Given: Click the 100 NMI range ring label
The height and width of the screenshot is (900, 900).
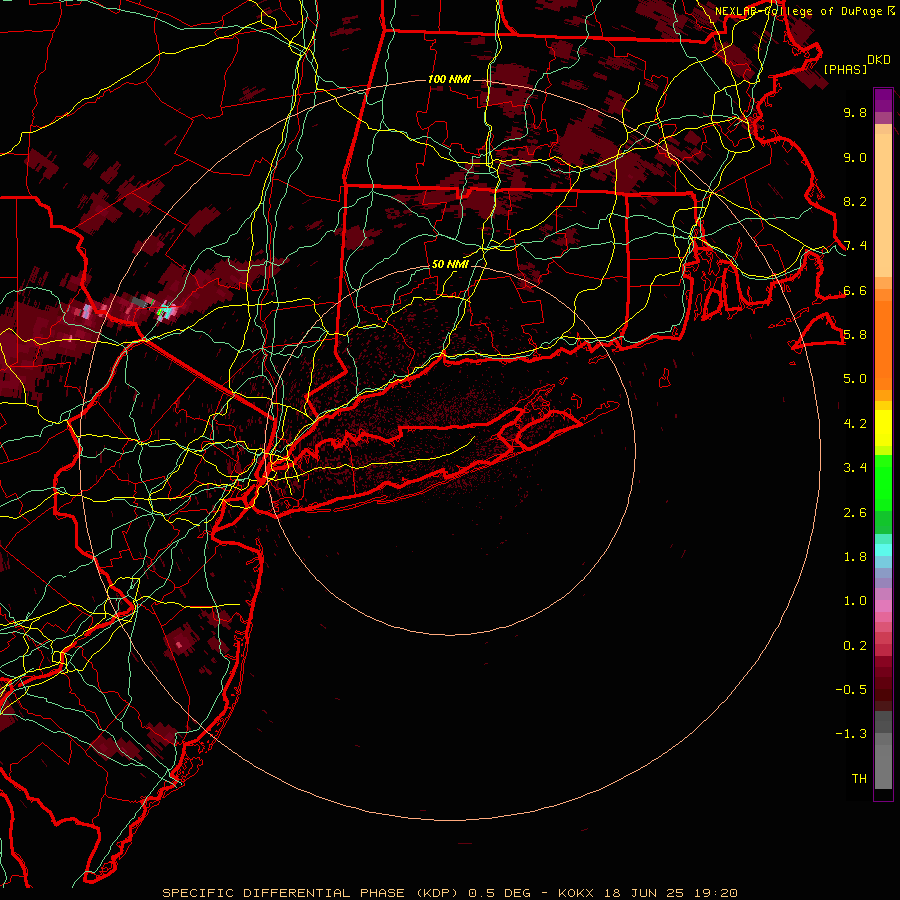Looking at the screenshot, I should coord(449,79).
